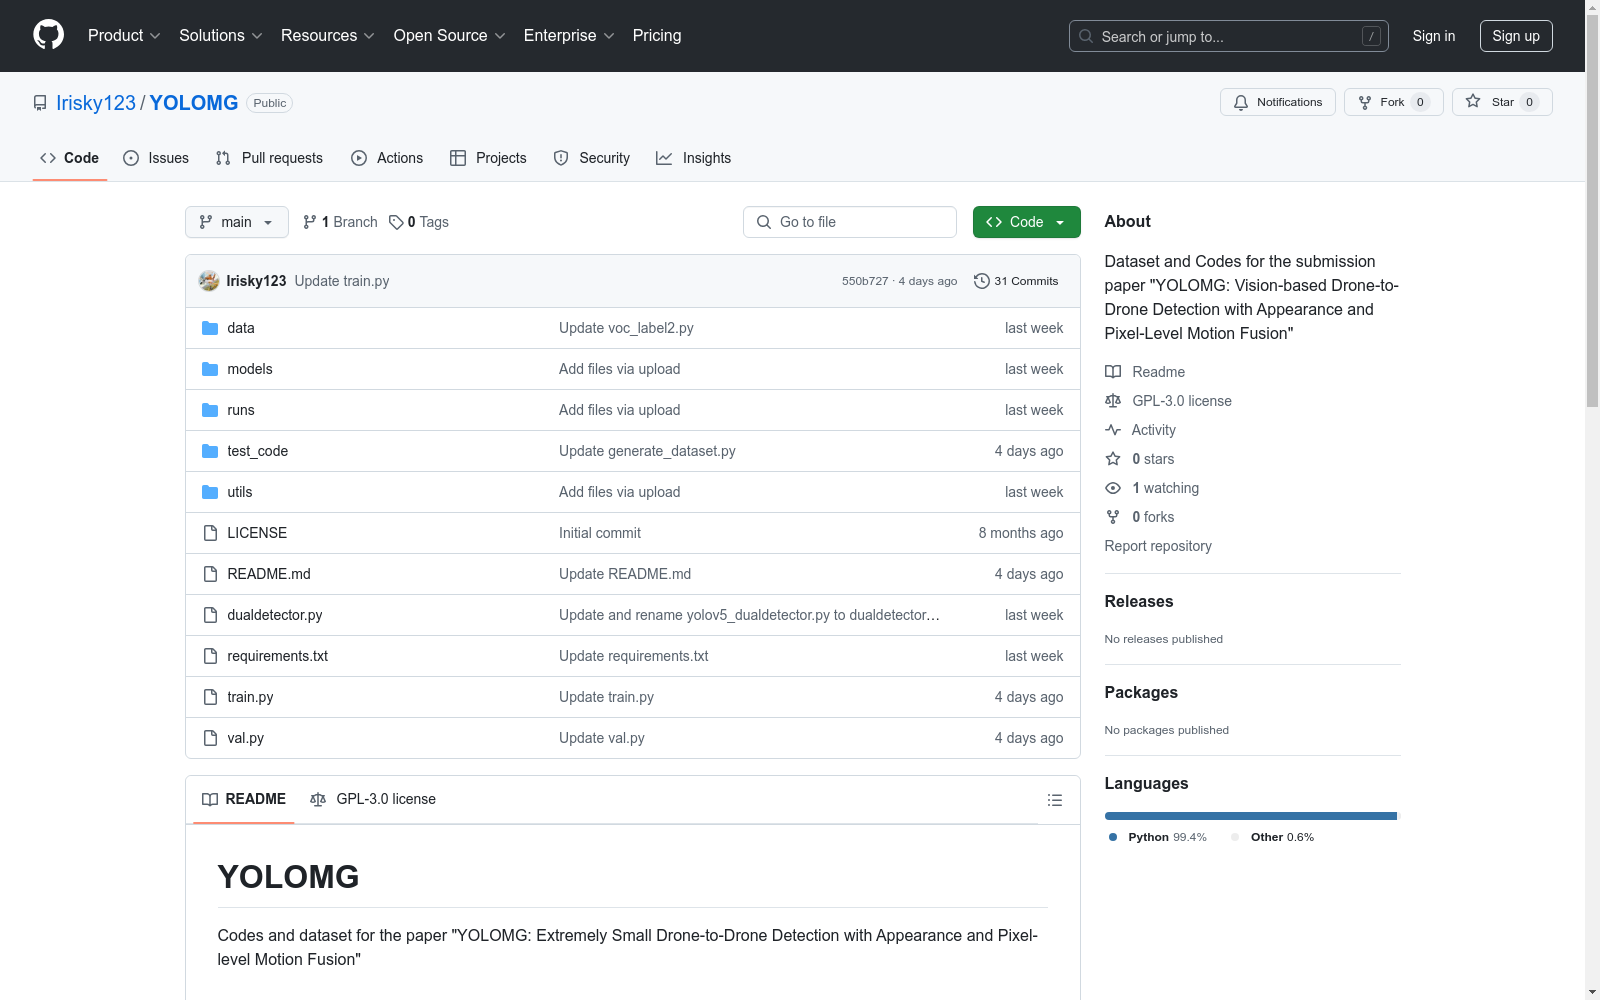Click the Sign up button
The width and height of the screenshot is (1600, 1000).
coord(1516,36)
